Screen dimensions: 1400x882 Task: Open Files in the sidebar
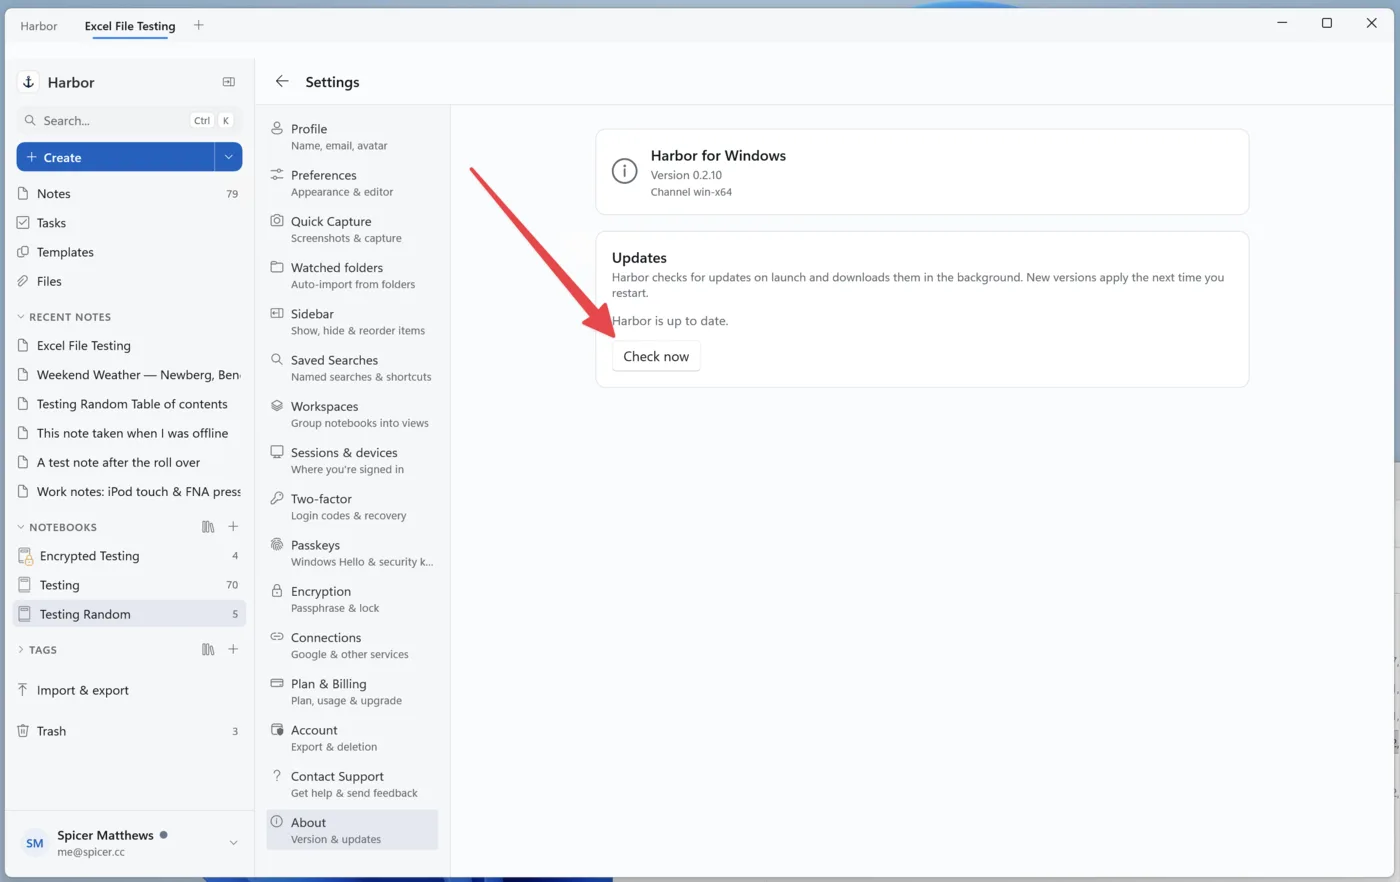[129, 281]
